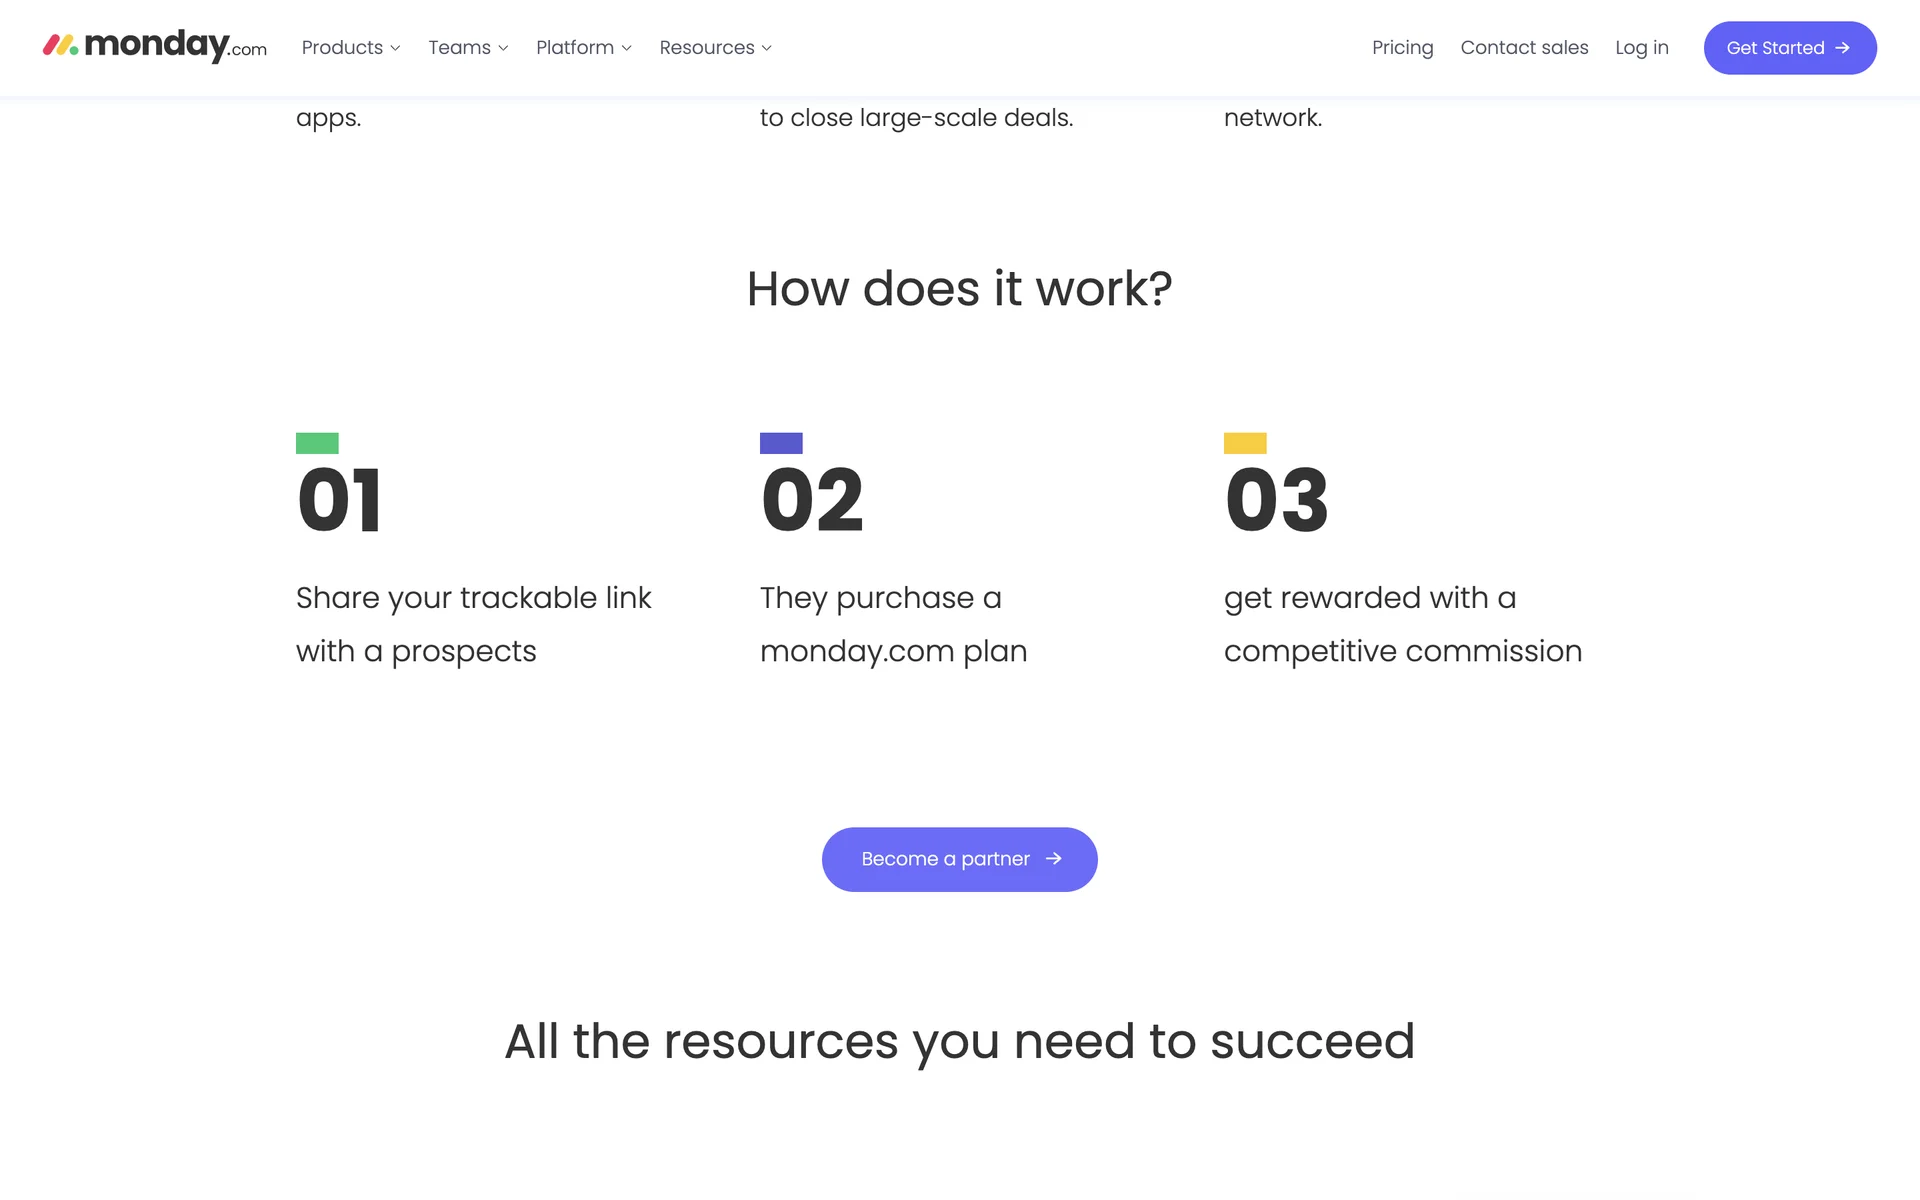This screenshot has height=1200, width=1920.
Task: Click the large 01 step number
Action: point(339,500)
